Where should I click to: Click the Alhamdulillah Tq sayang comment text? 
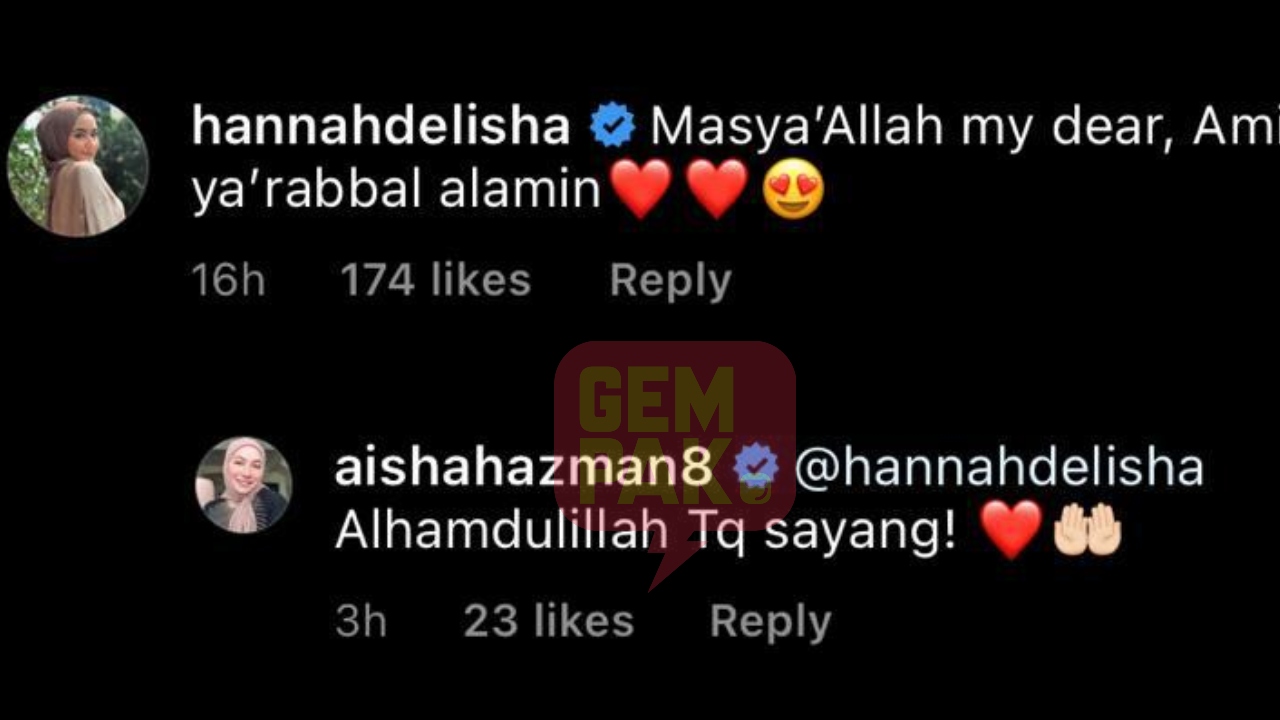tap(645, 533)
